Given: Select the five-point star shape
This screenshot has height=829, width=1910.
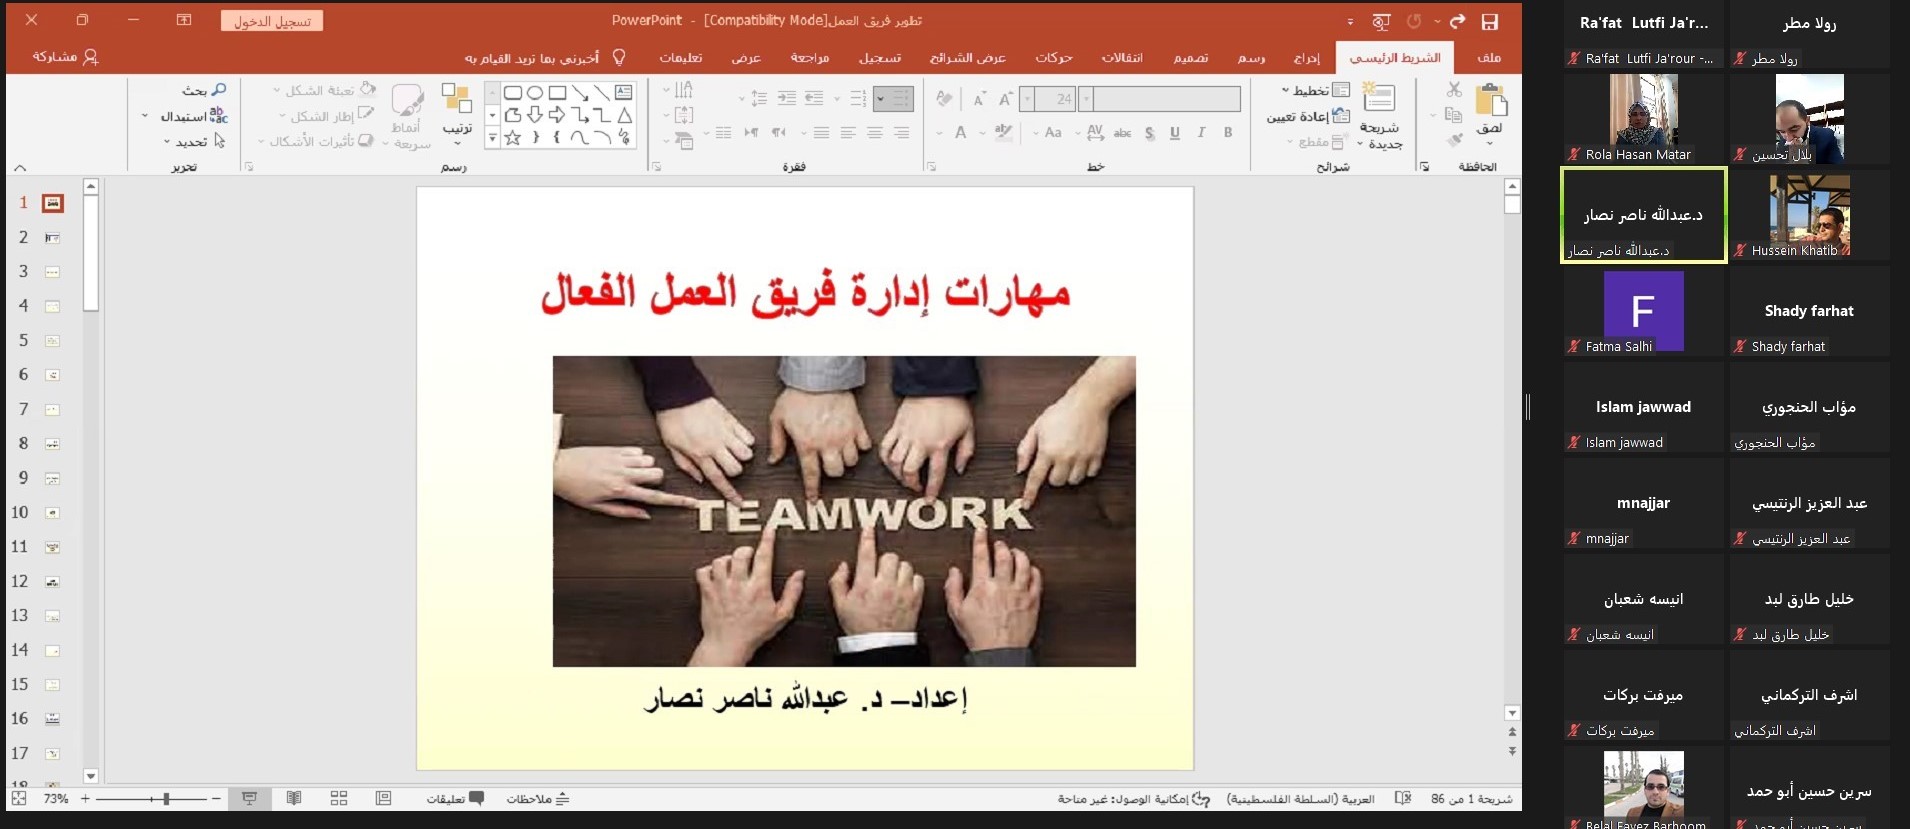Looking at the screenshot, I should point(513,138).
